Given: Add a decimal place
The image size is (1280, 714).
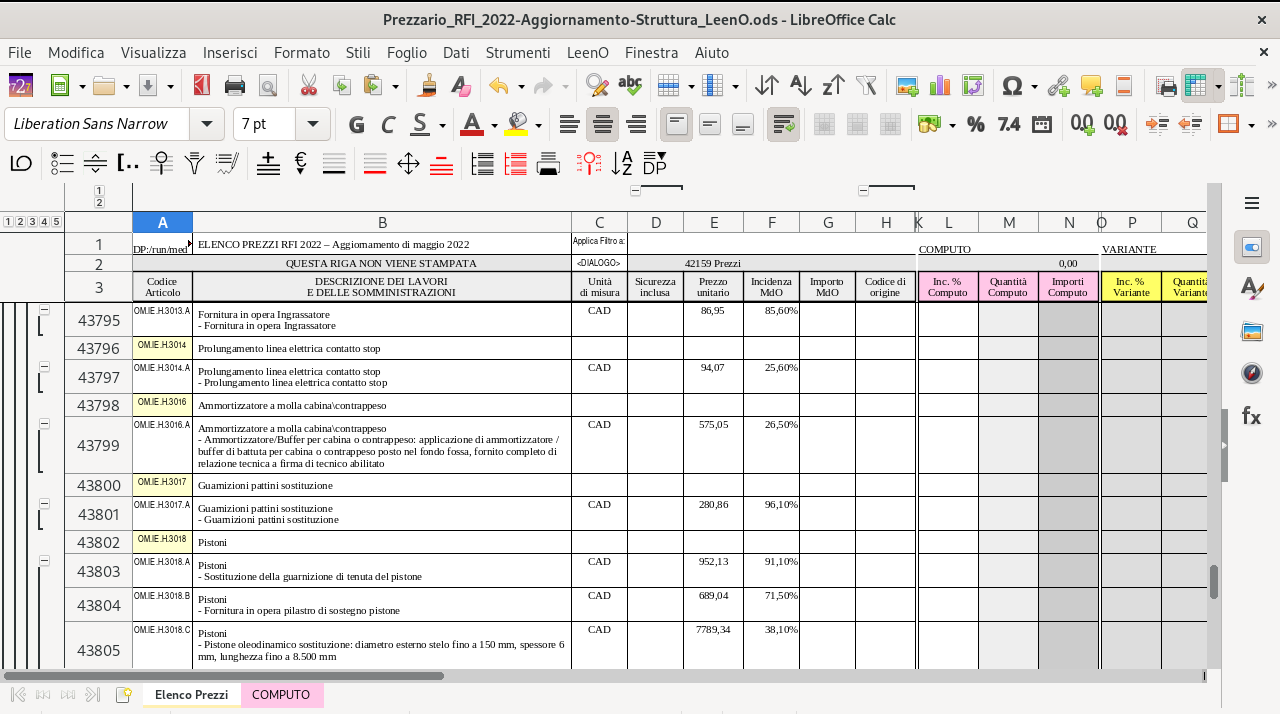Looking at the screenshot, I should click(x=1082, y=124).
